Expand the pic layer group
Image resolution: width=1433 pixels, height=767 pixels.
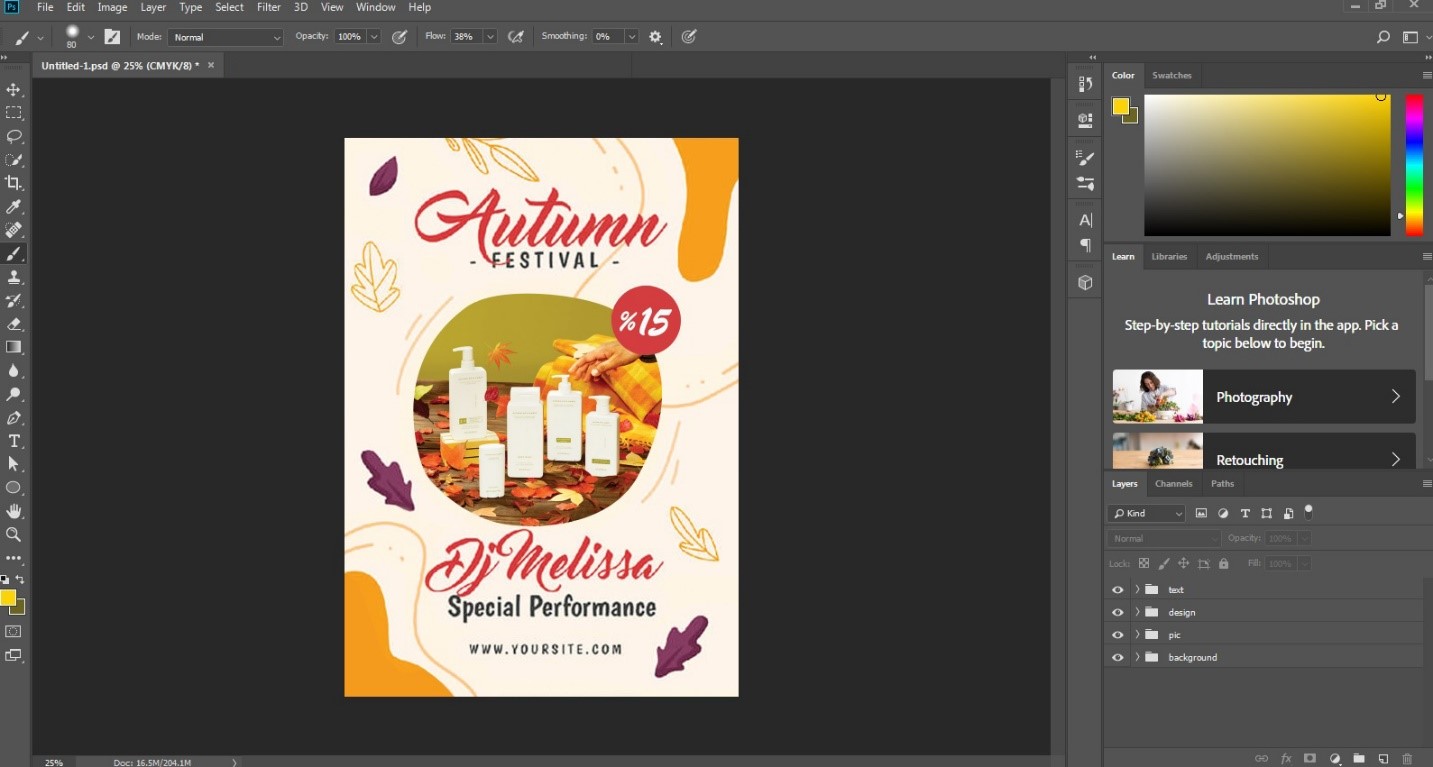[1137, 635]
